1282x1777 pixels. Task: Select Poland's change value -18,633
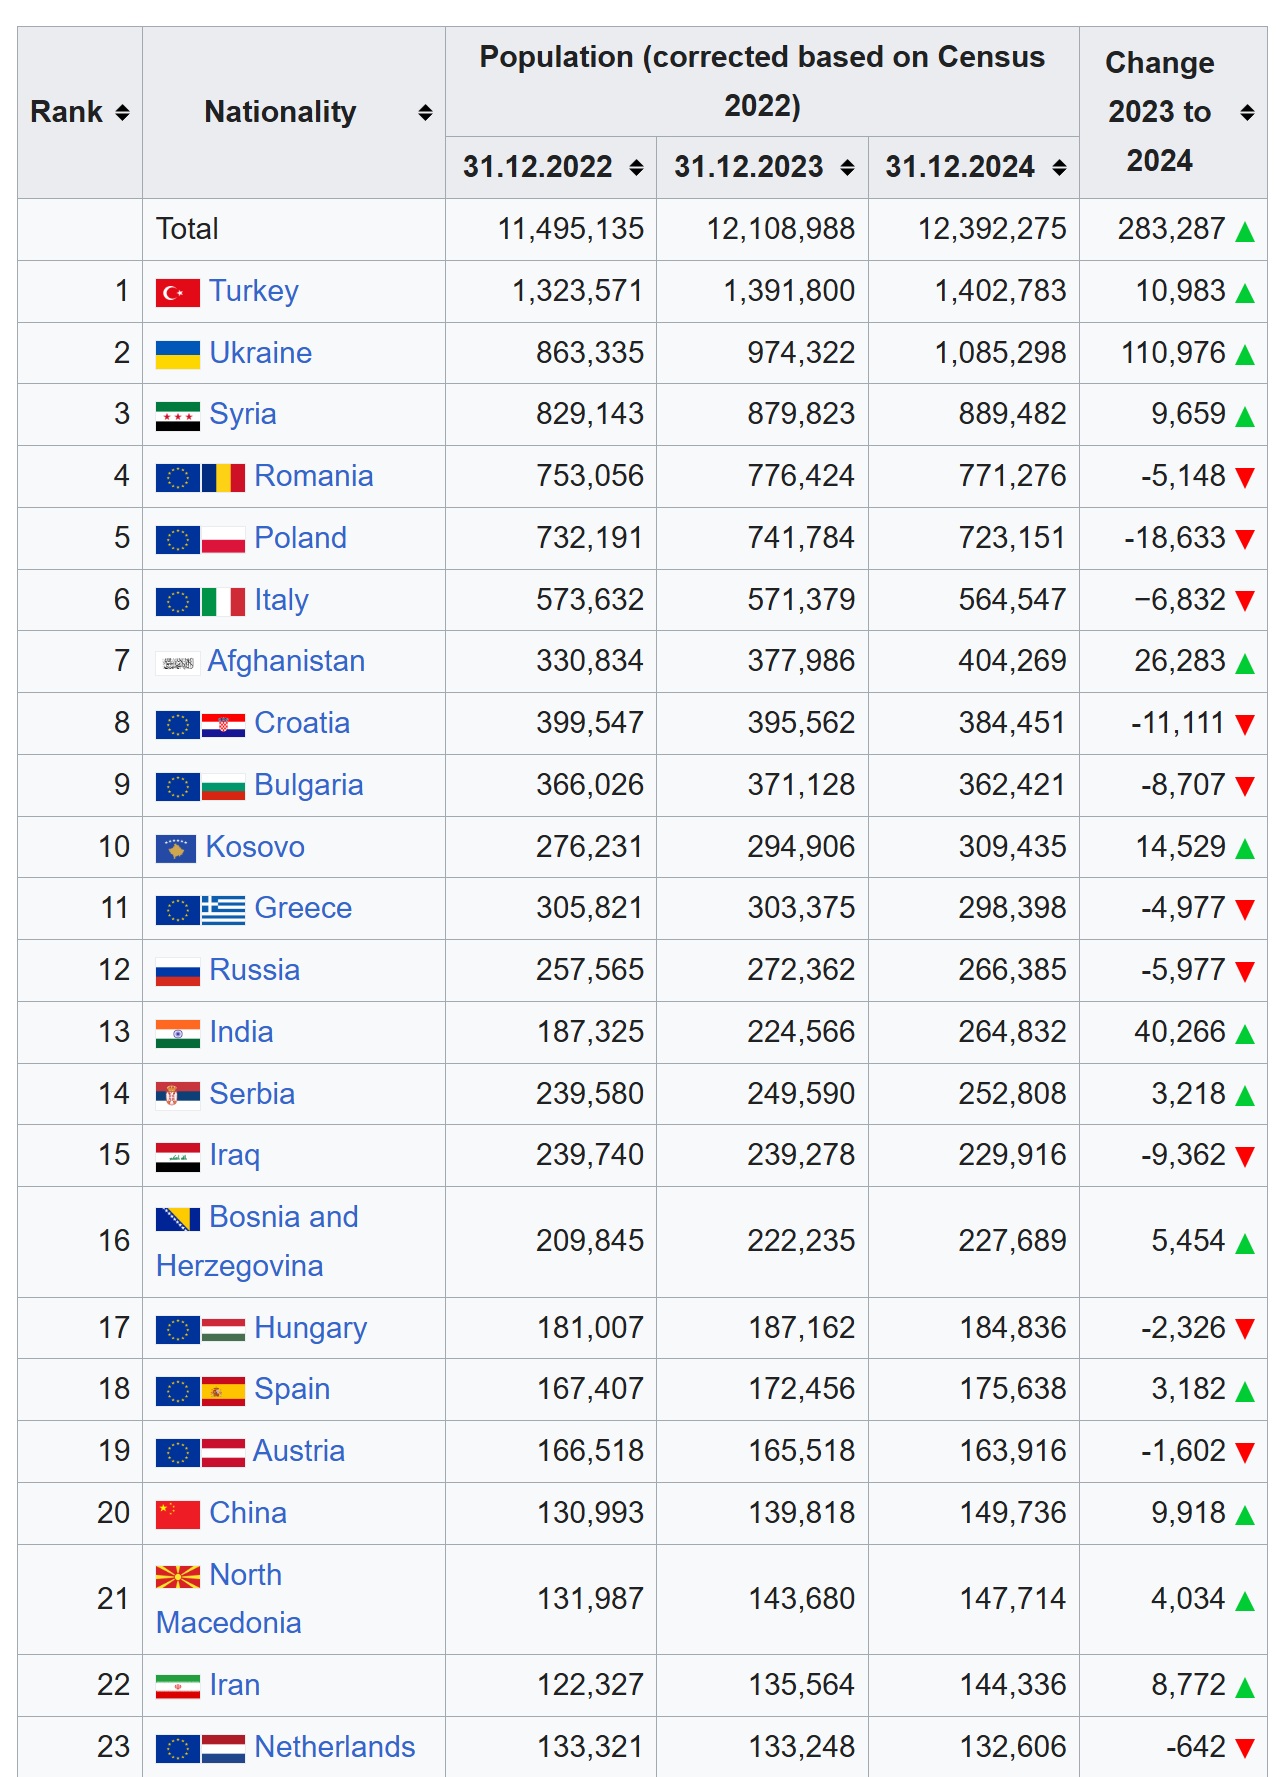click(1175, 538)
